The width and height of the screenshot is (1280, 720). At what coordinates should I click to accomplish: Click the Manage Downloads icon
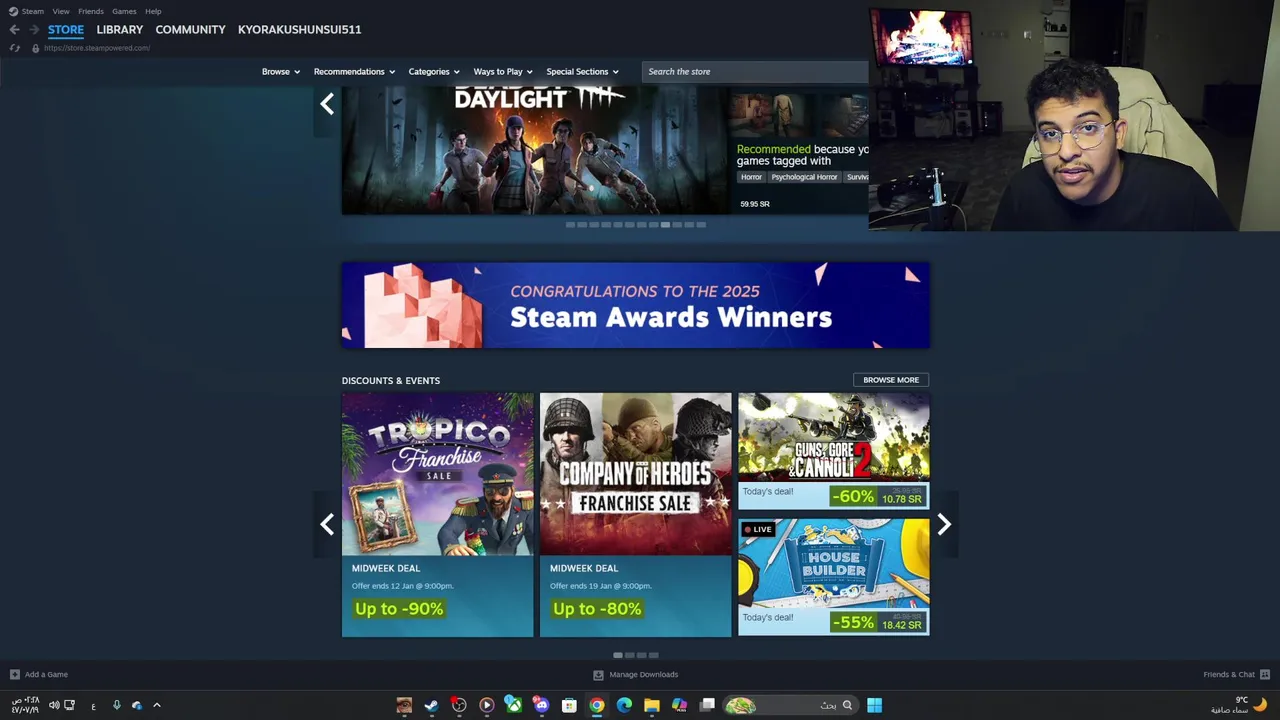(598, 674)
